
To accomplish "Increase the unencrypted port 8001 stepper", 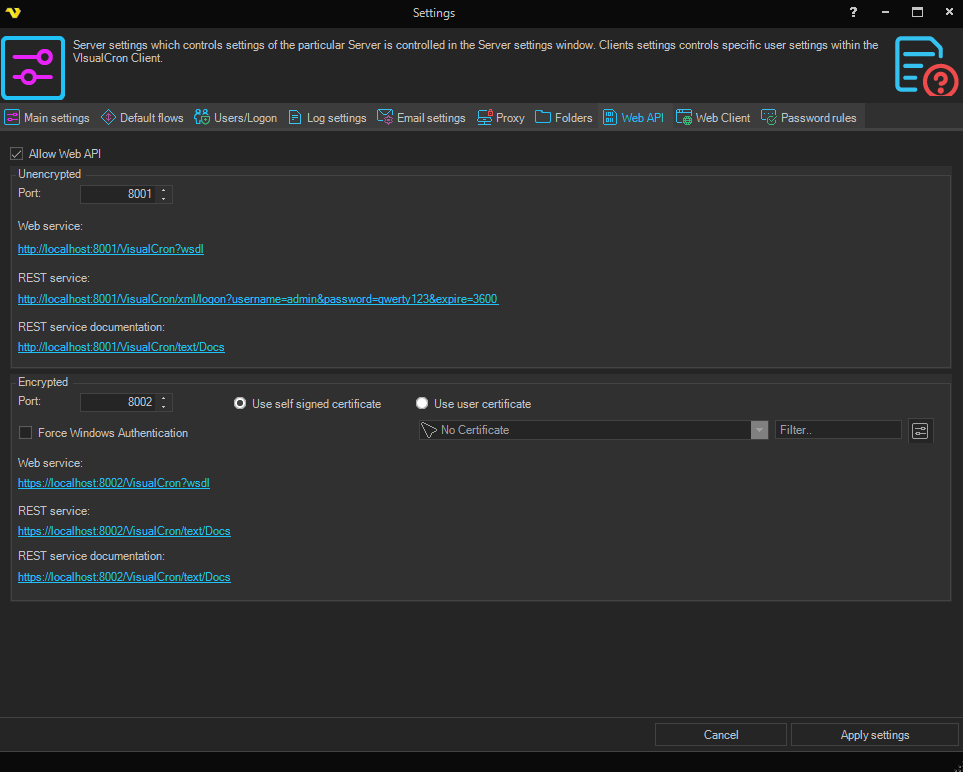I will tap(165, 190).
